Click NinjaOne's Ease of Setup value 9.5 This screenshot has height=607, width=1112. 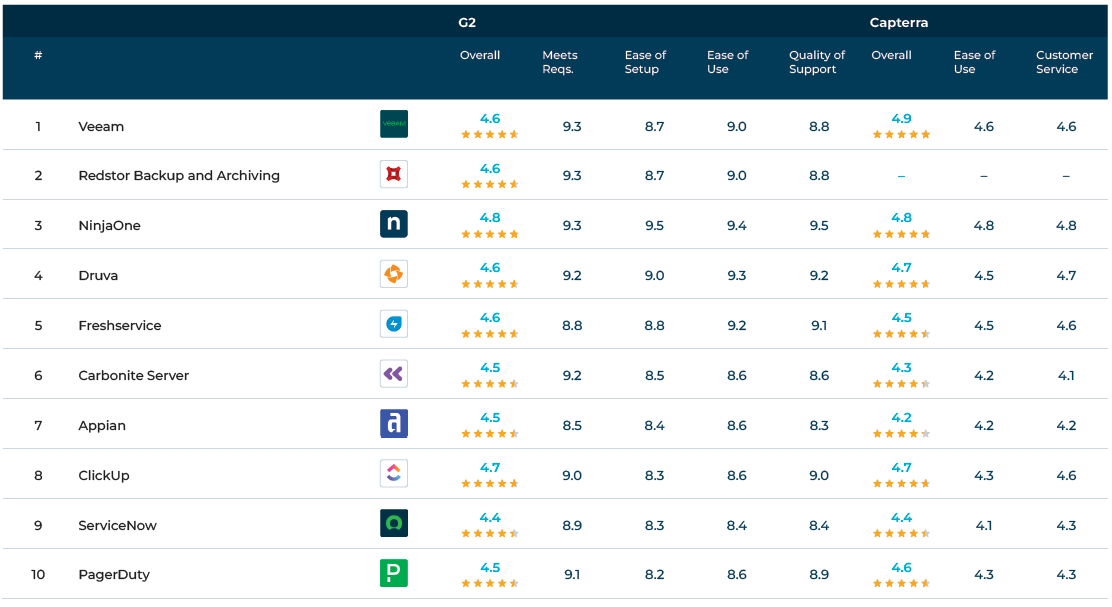(655, 225)
